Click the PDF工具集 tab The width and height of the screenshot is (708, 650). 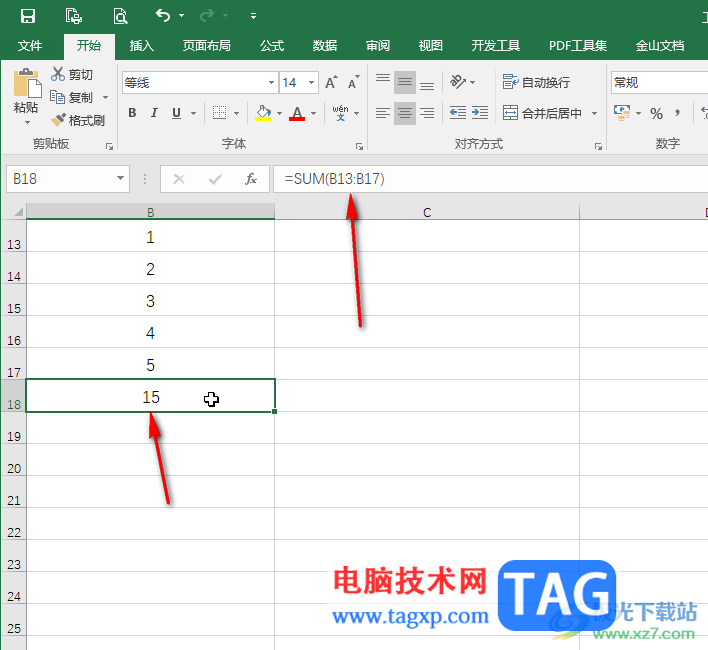pyautogui.click(x=578, y=46)
